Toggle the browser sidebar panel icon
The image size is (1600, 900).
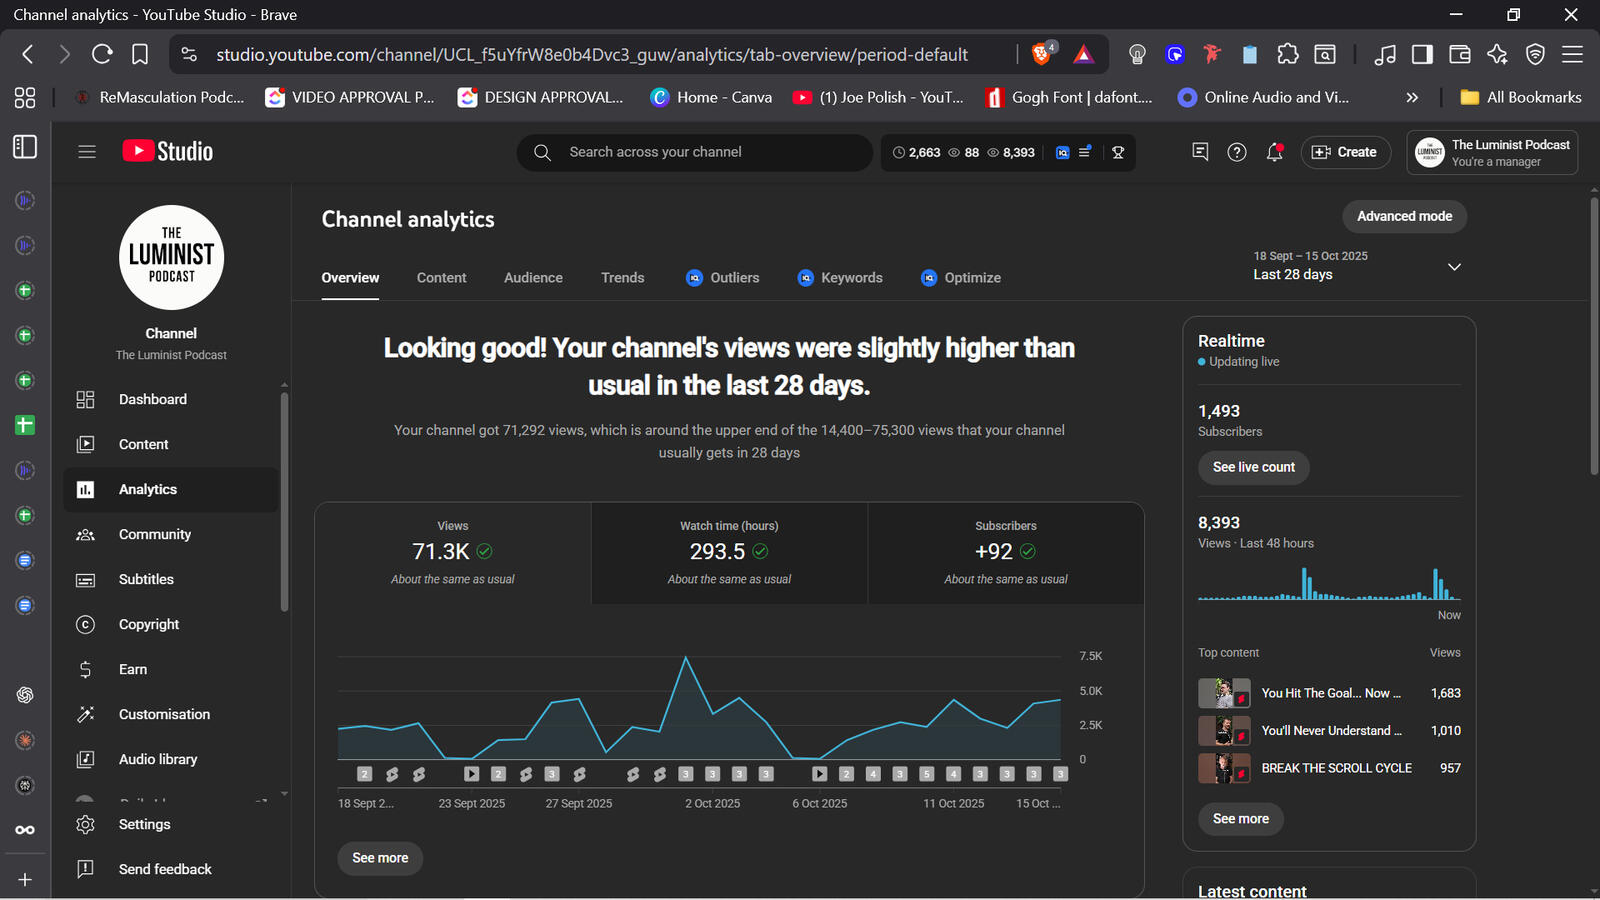pos(1422,54)
